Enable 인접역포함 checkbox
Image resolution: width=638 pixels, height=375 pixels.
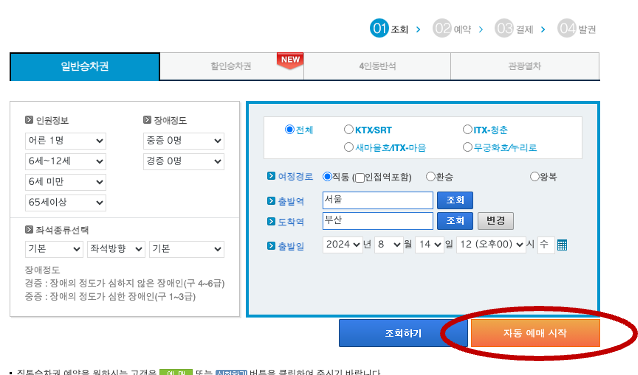[360, 178]
